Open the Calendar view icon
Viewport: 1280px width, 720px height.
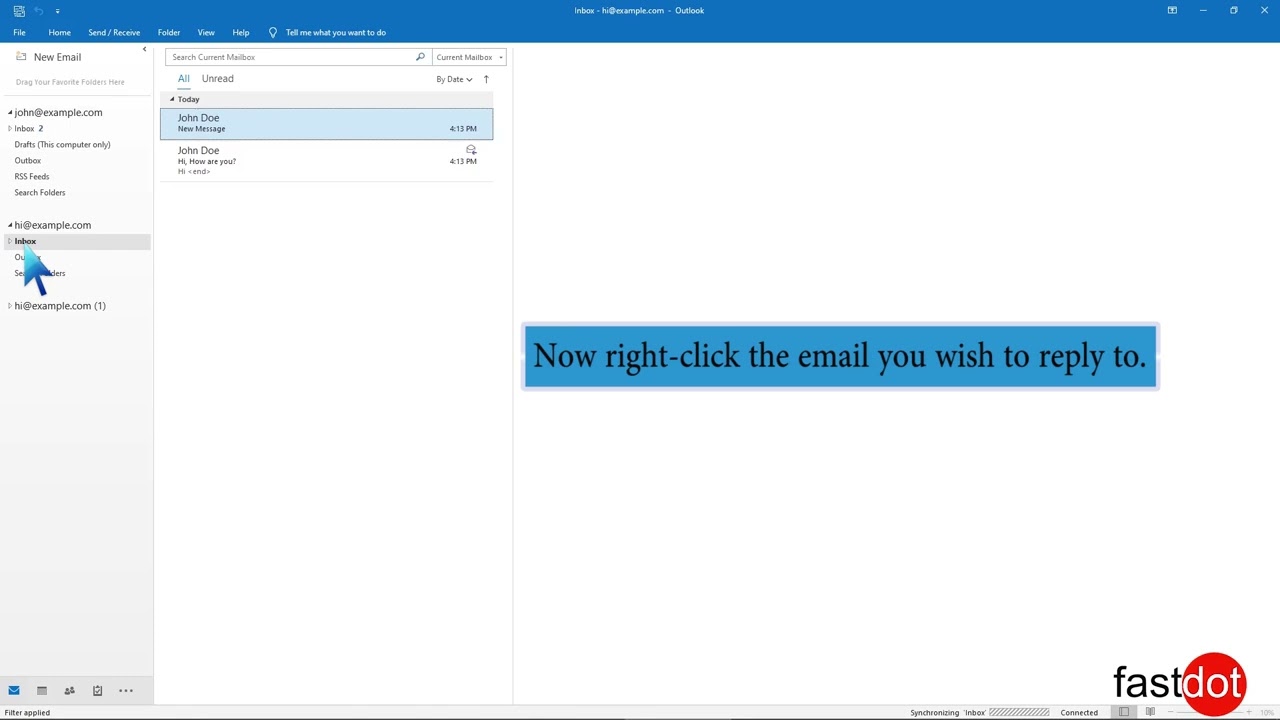point(41,690)
